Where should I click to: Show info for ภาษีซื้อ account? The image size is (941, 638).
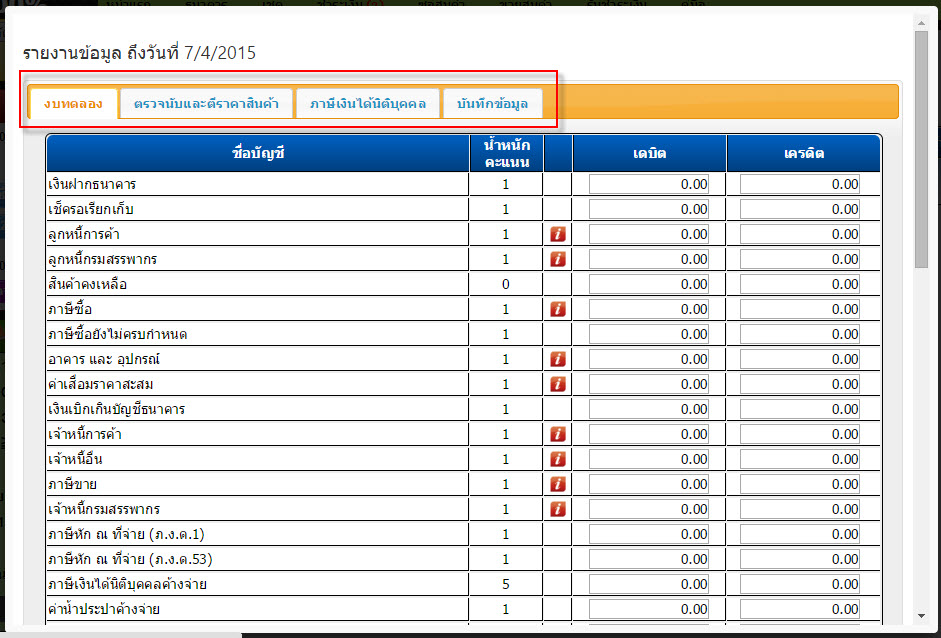pos(558,309)
